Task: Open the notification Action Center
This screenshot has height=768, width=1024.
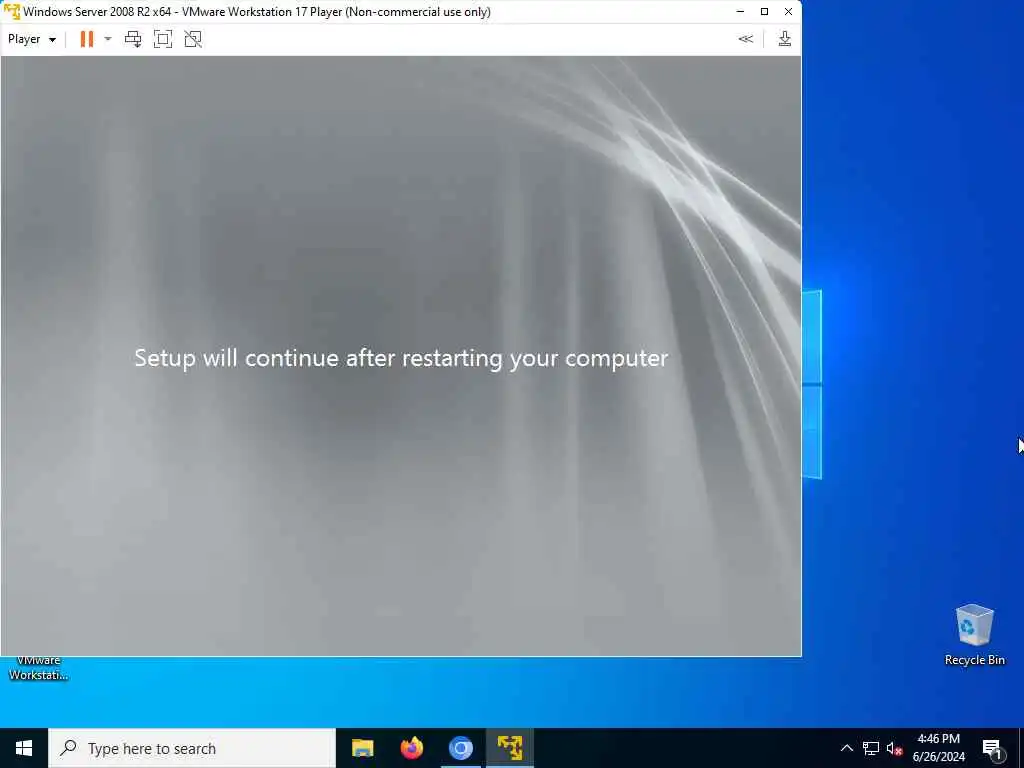Action: (992, 748)
